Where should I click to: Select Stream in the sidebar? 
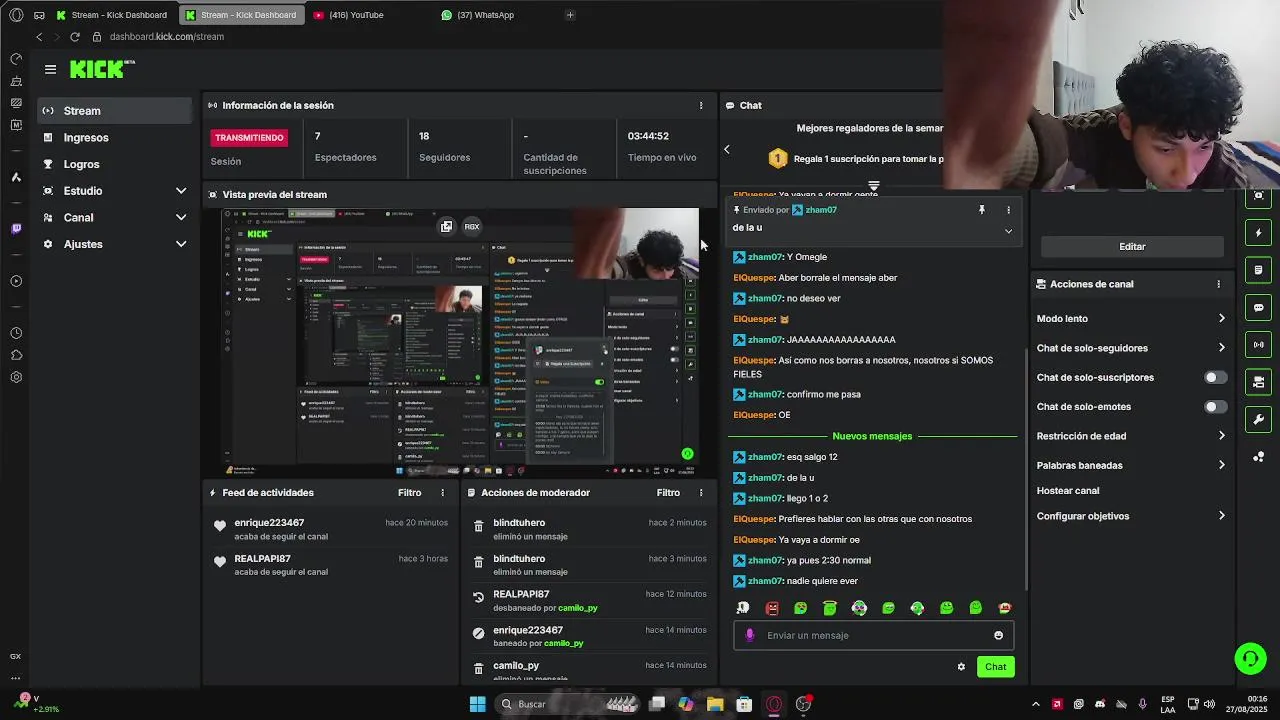tap(115, 111)
